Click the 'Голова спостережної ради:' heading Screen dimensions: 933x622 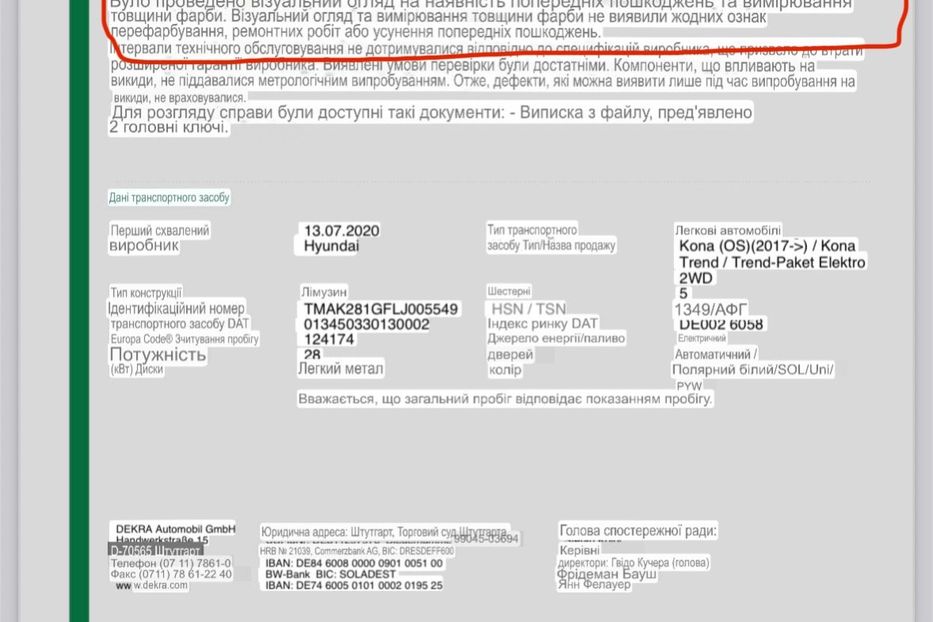coord(638,530)
